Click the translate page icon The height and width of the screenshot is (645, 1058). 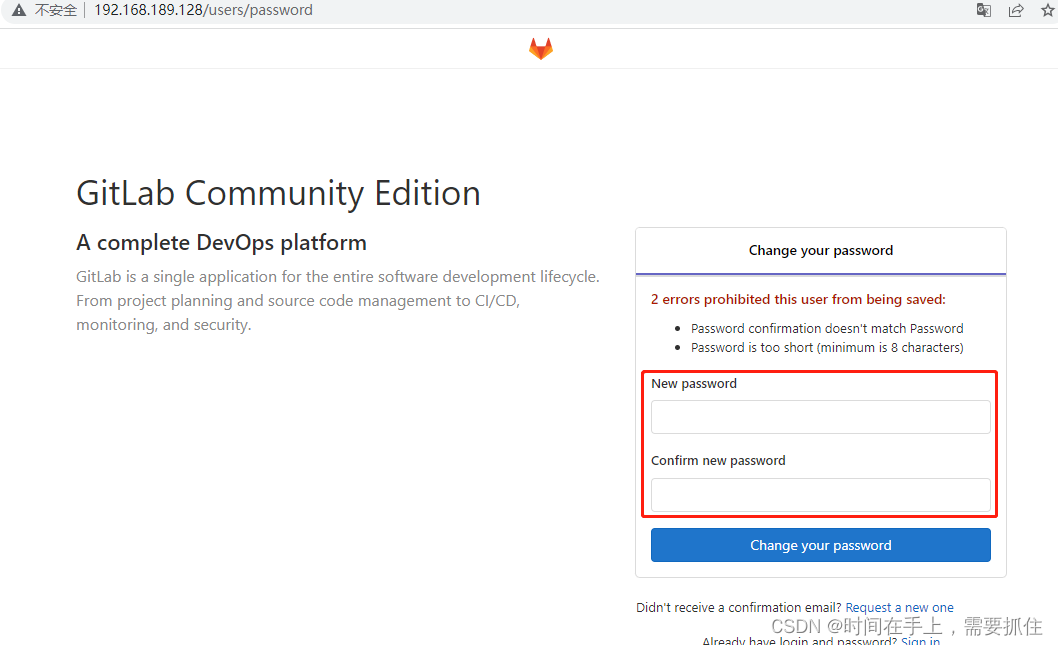(x=984, y=10)
